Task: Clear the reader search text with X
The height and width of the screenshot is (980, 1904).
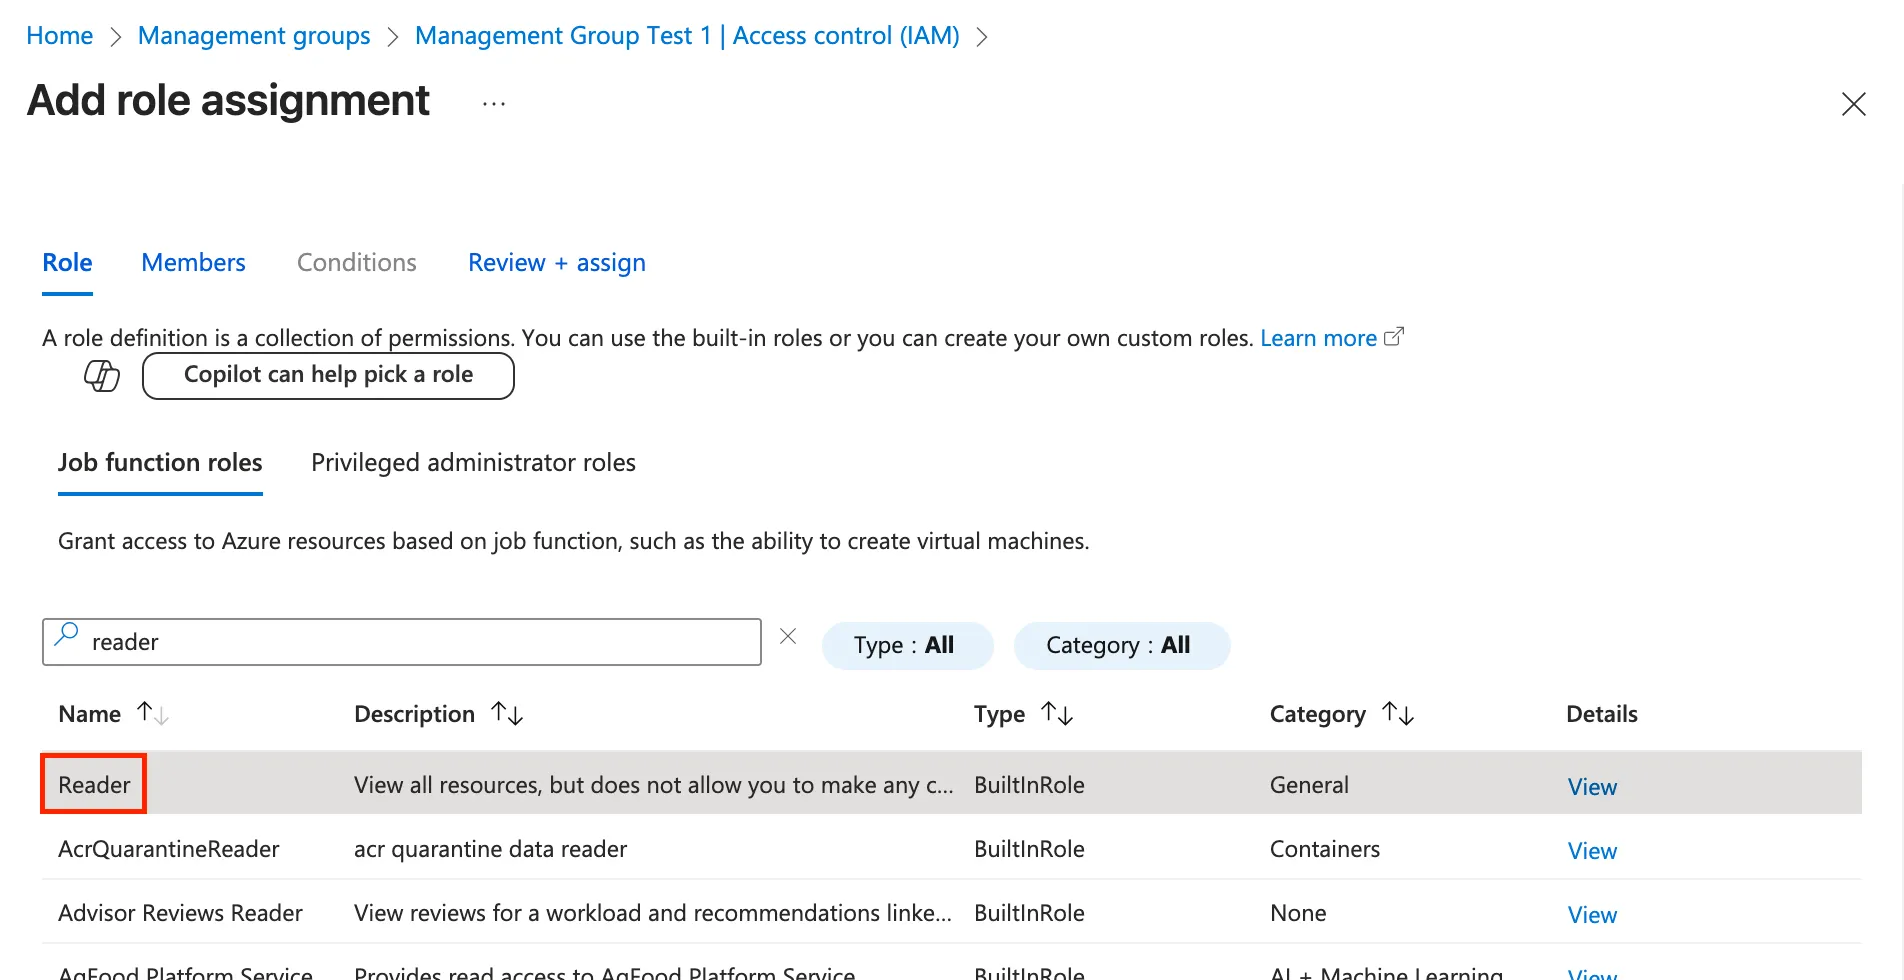Action: [x=788, y=637]
